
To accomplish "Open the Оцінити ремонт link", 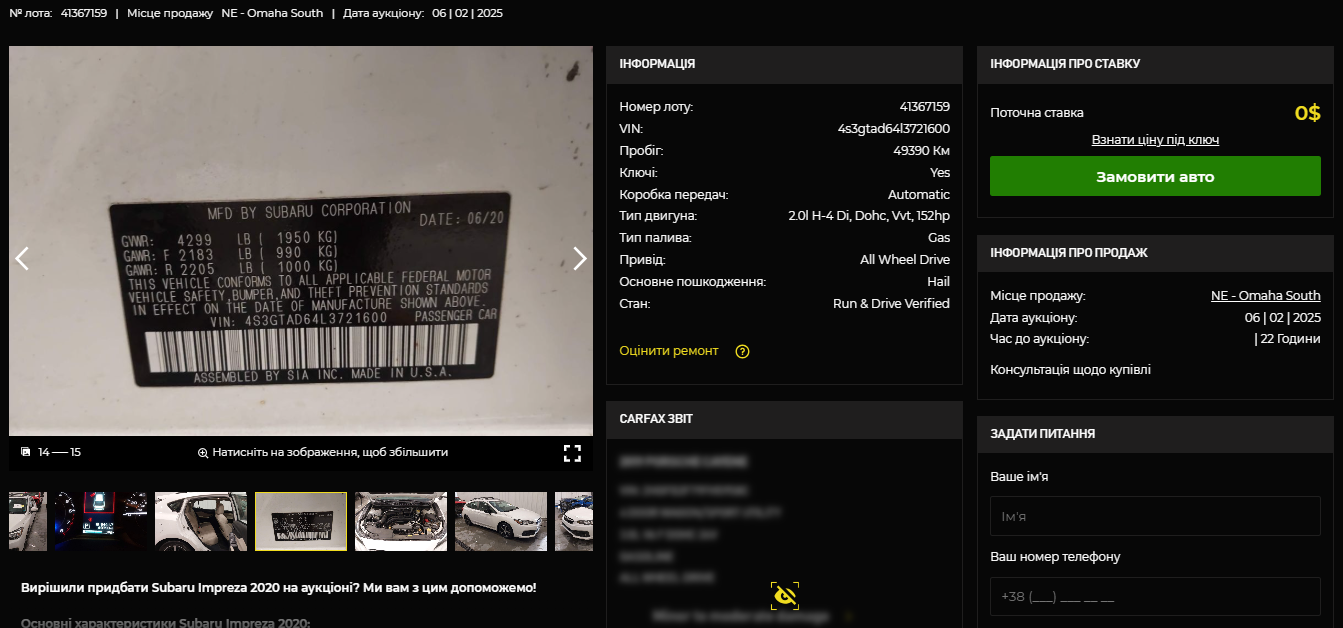I will [668, 351].
